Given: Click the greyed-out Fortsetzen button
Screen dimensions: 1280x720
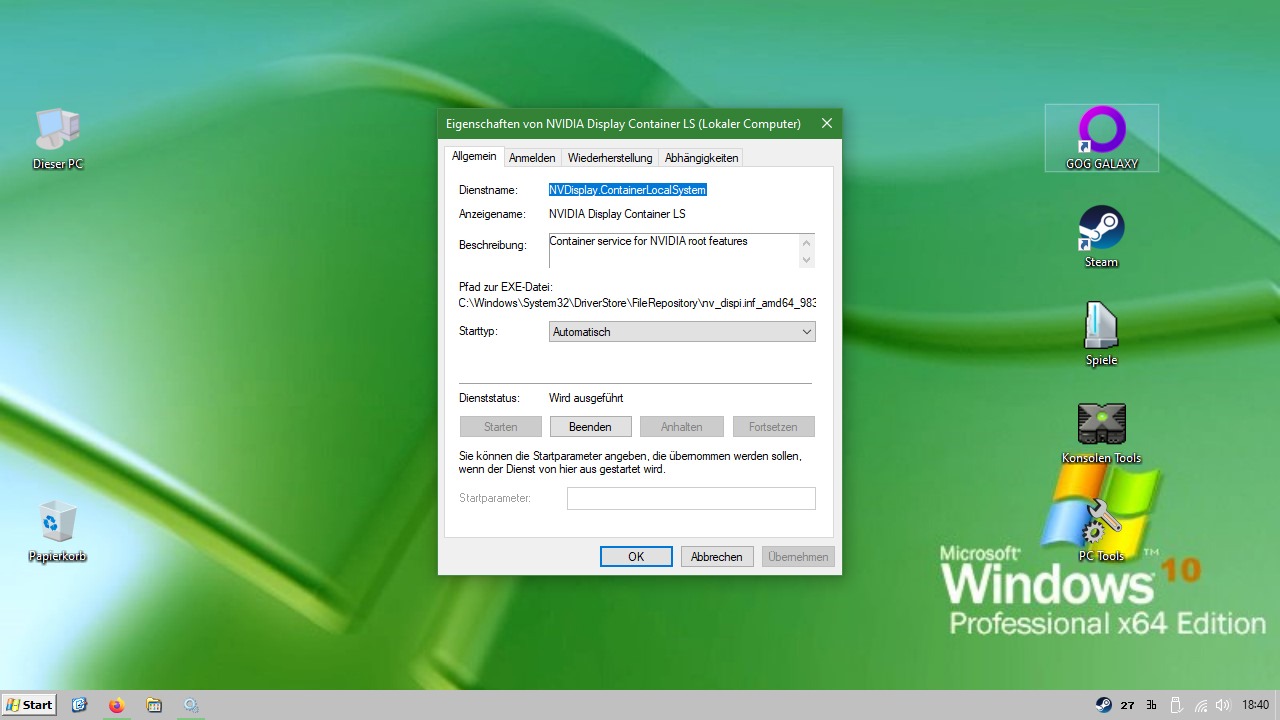Looking at the screenshot, I should click(773, 427).
